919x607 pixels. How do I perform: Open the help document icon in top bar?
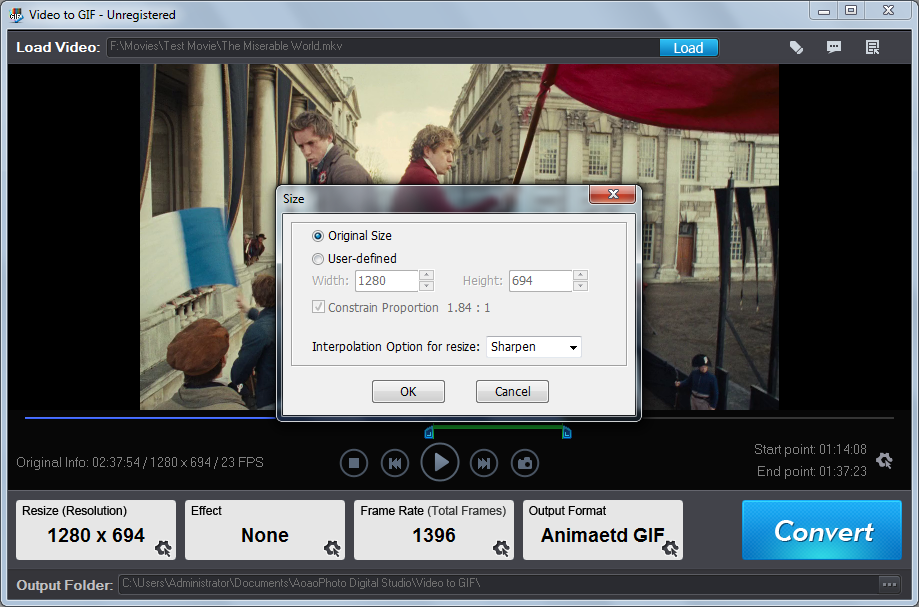(873, 47)
